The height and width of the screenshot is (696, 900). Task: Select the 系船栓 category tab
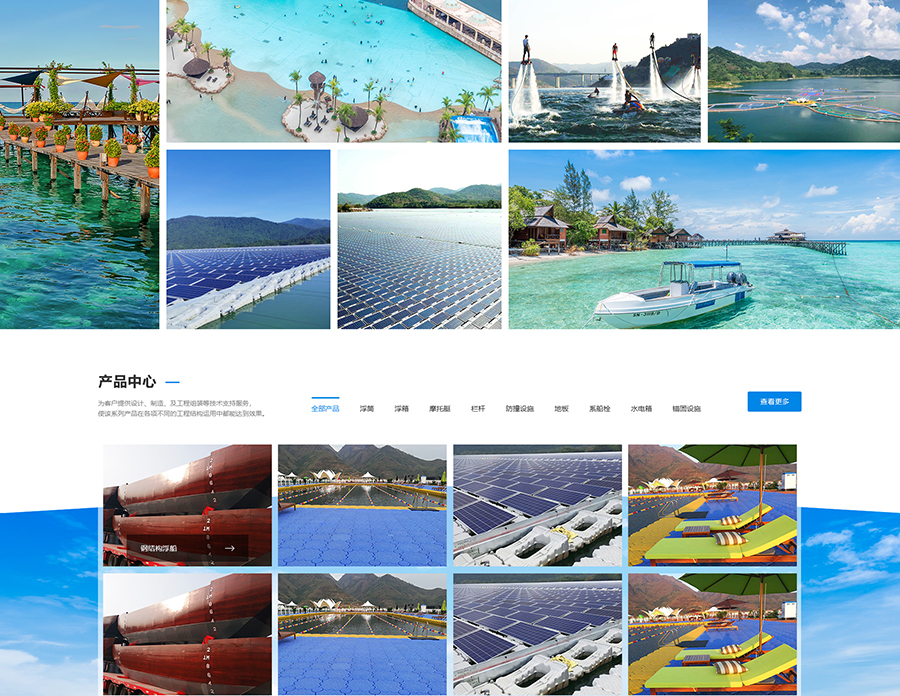pos(600,409)
